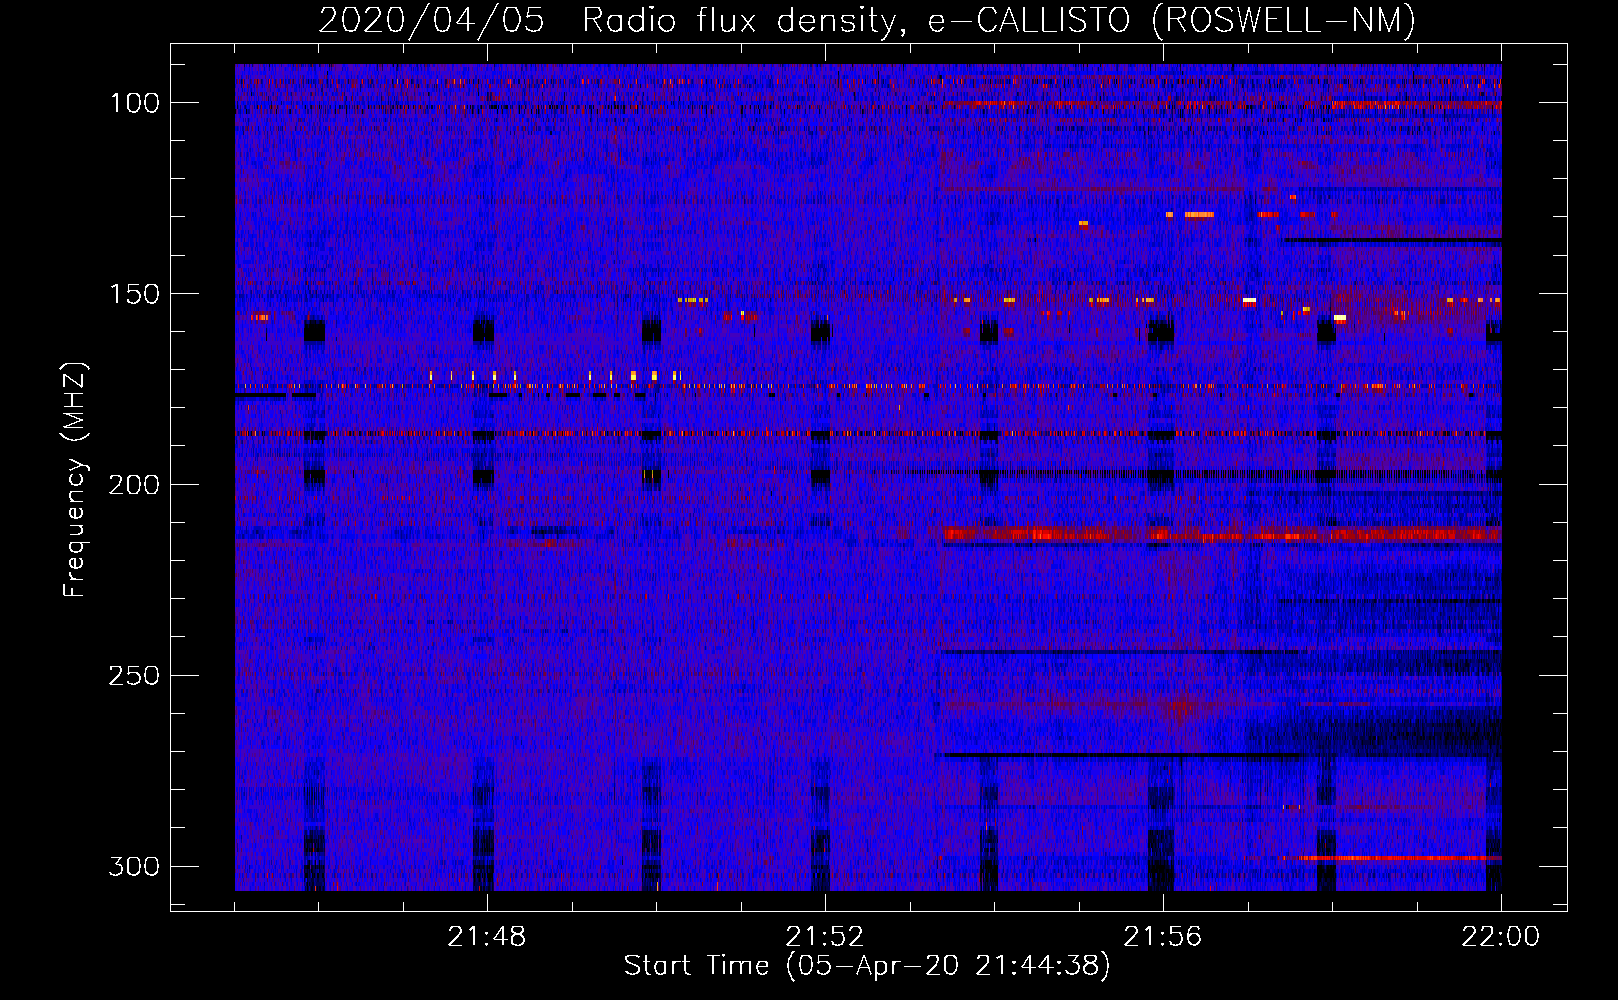
Task: Select the 'Frequency (MHZ)' y-axis label
Action: click(x=75, y=480)
